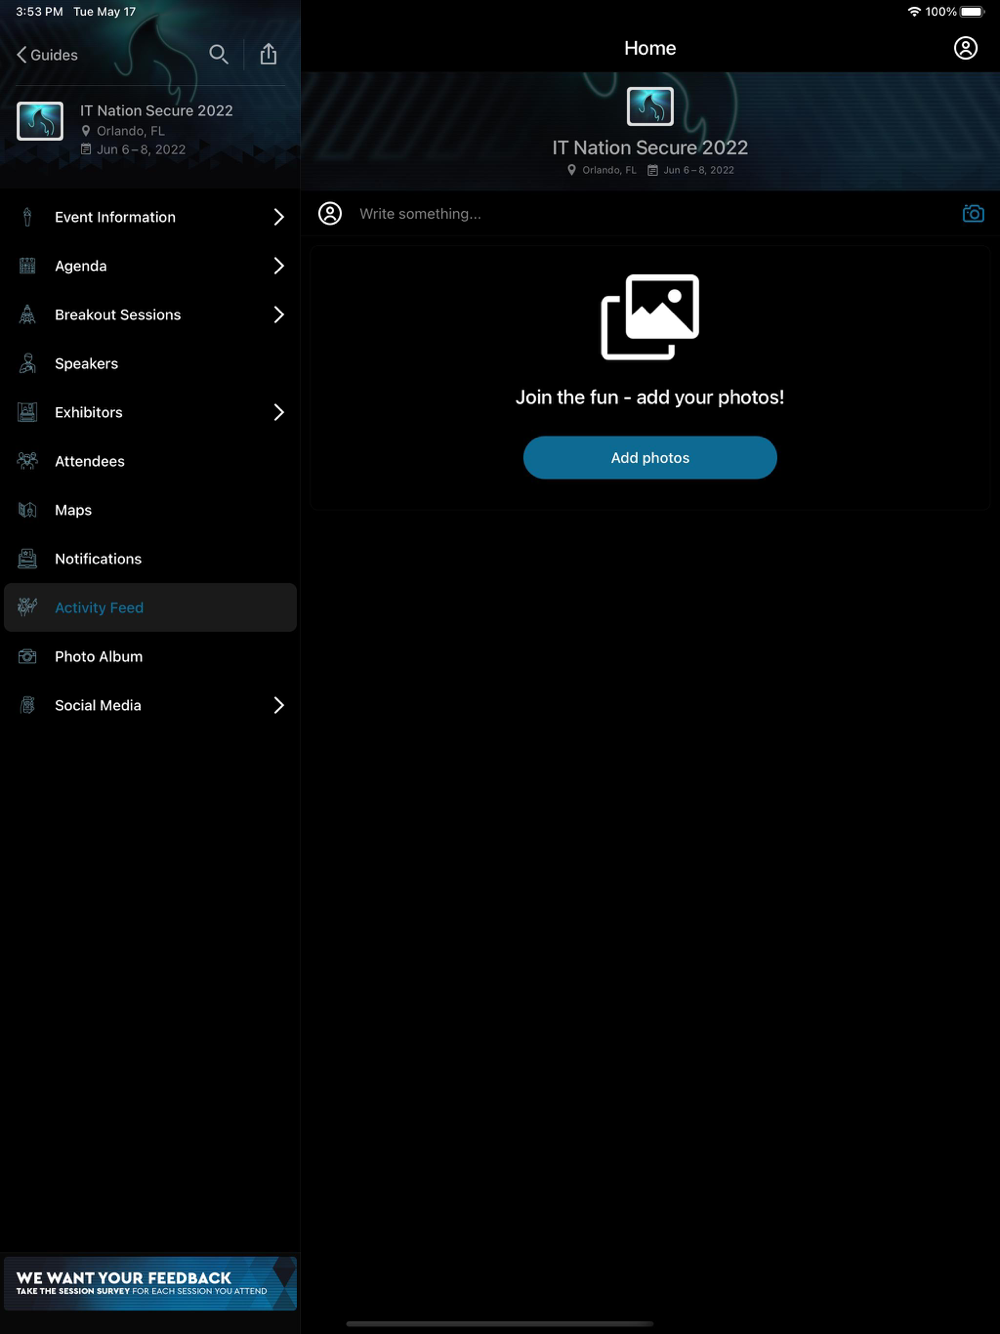
Task: Tap the Photo Album camera icon
Action: pyautogui.click(x=28, y=656)
